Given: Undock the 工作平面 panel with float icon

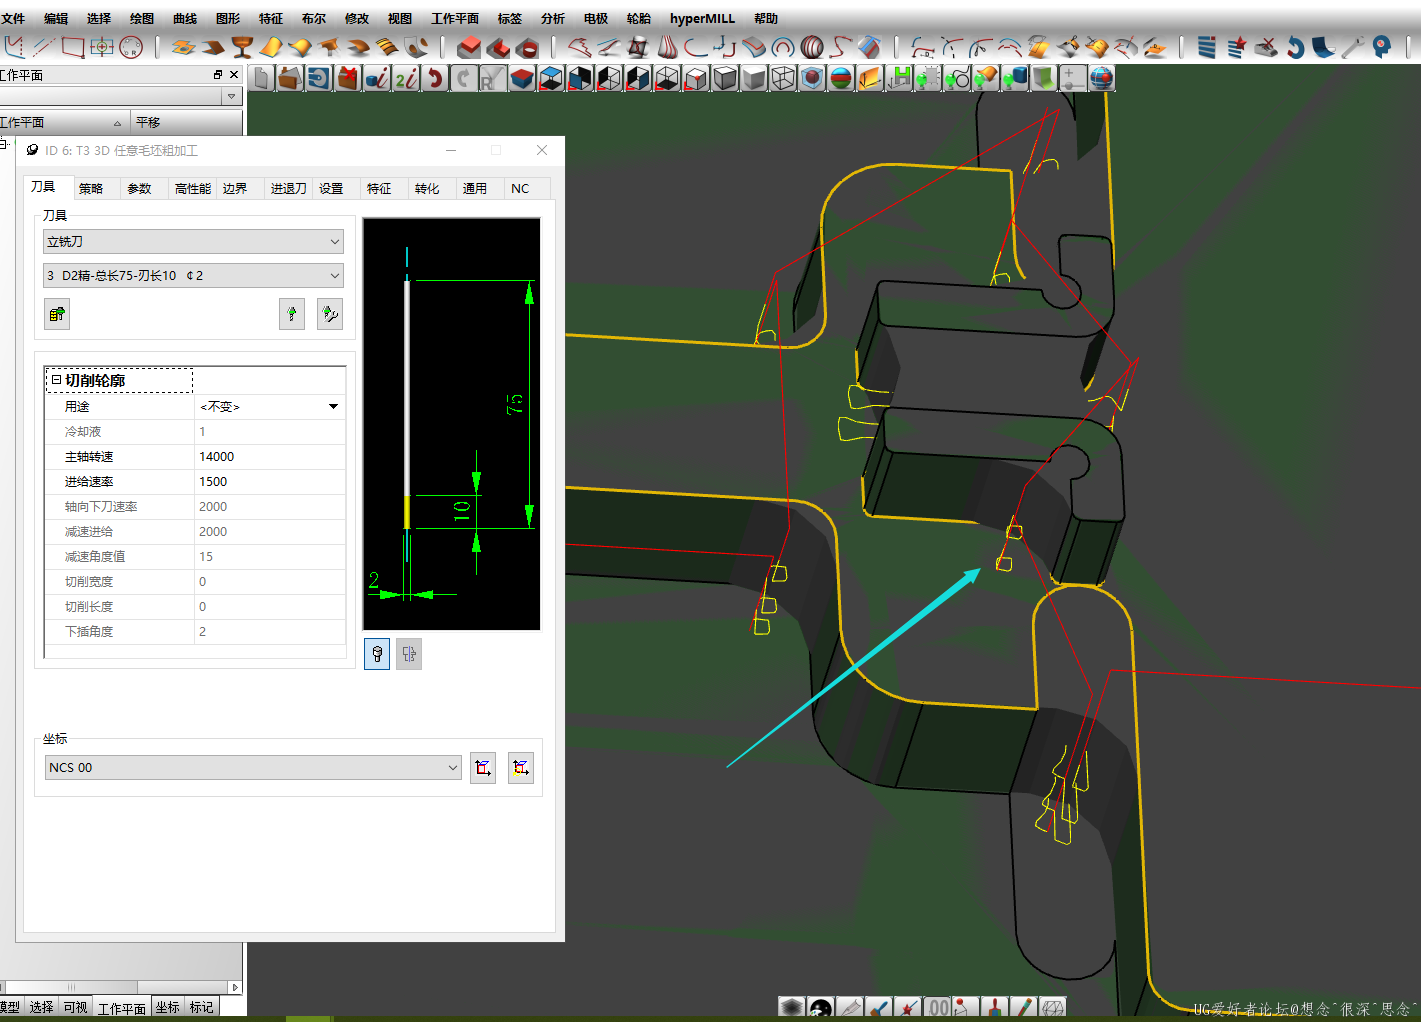Looking at the screenshot, I should point(218,75).
